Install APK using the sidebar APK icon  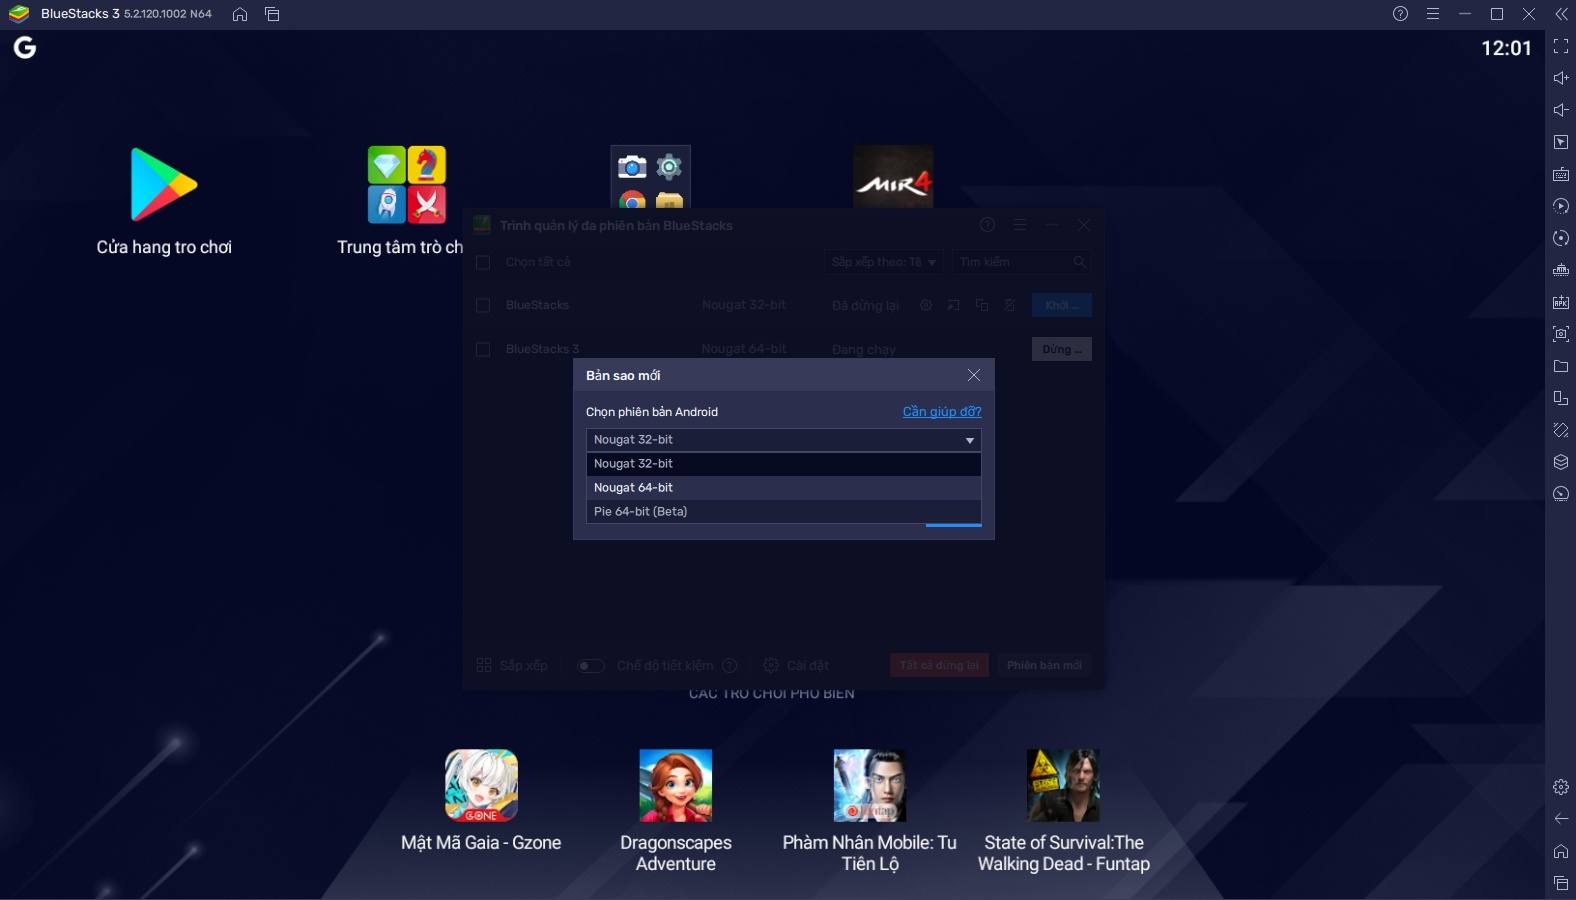1561,302
